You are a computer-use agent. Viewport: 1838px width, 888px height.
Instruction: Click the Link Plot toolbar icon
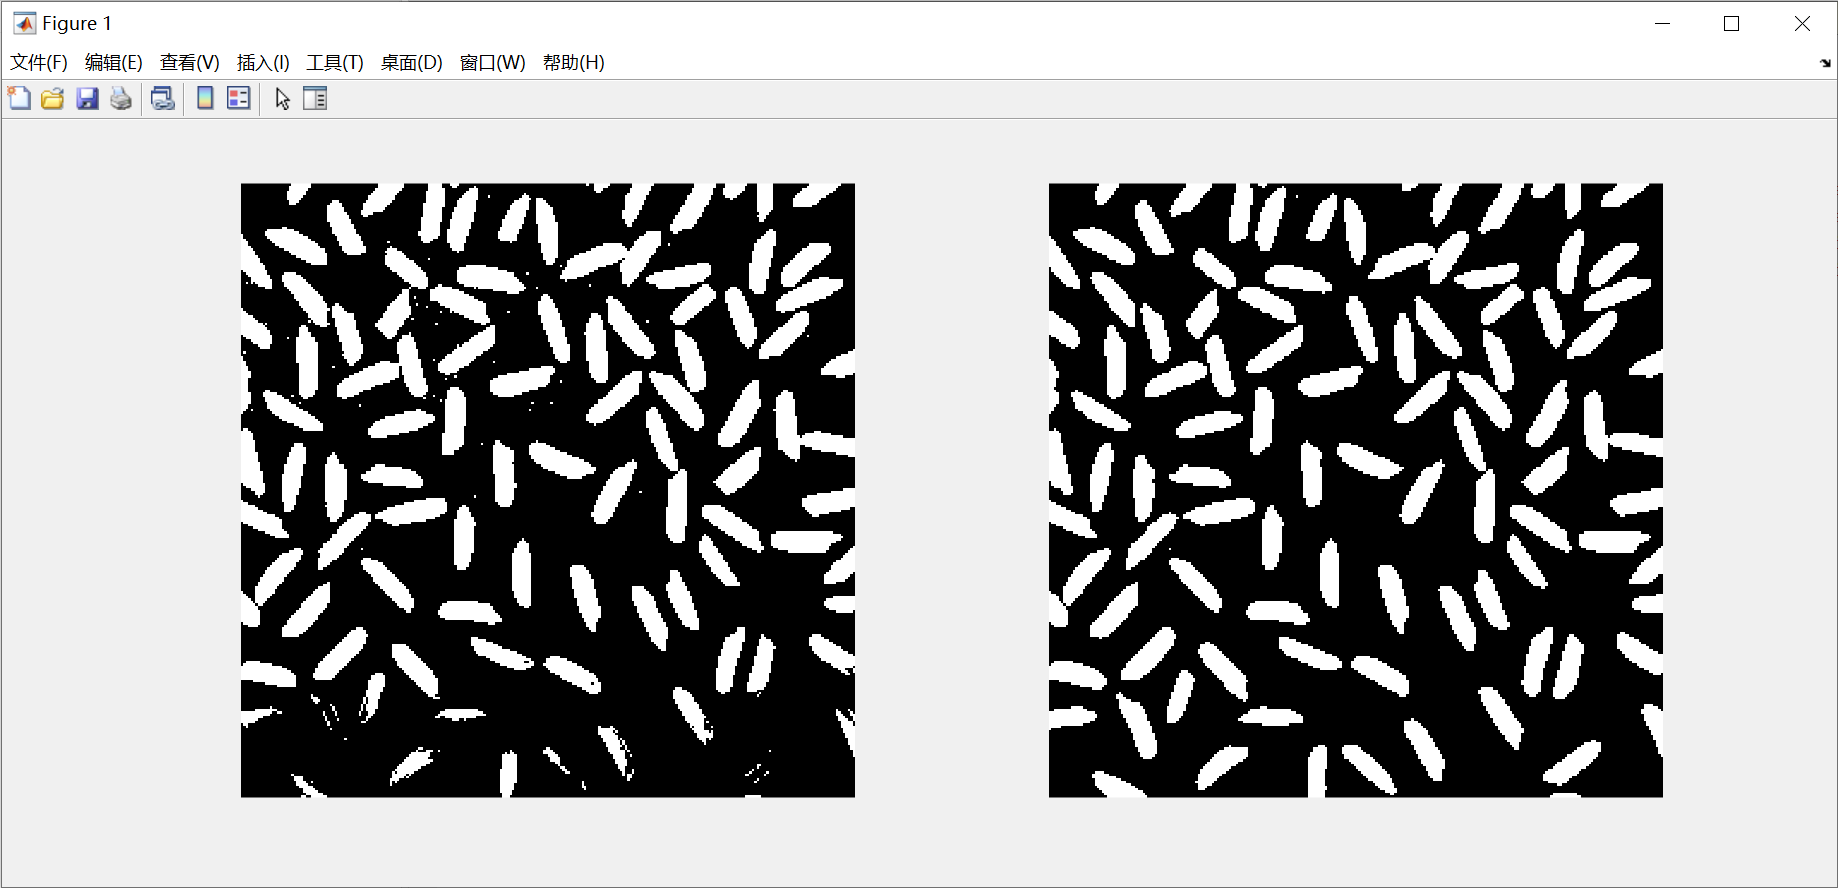click(x=163, y=98)
